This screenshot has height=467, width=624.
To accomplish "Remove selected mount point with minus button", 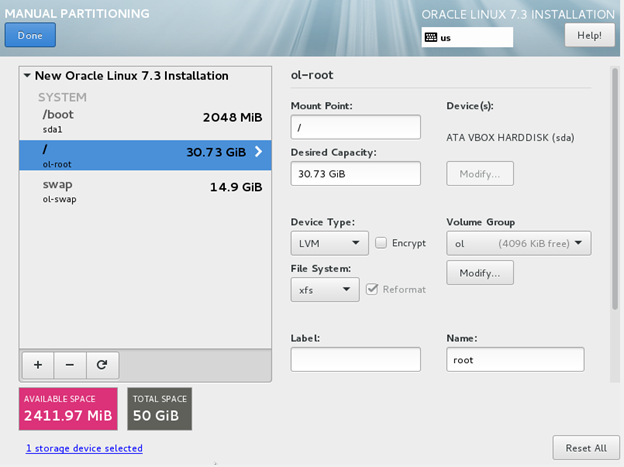I will (x=70, y=365).
